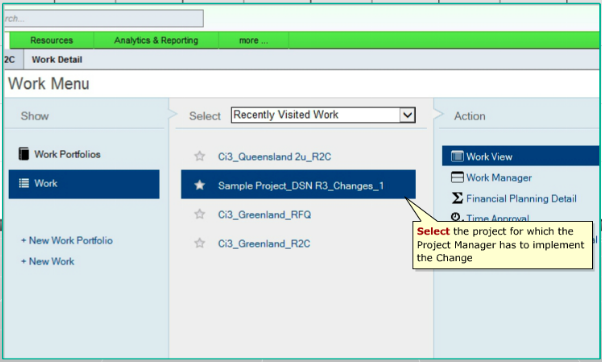
Task: Select Sample Project_DSN R3_Changes_1
Action: (298, 184)
